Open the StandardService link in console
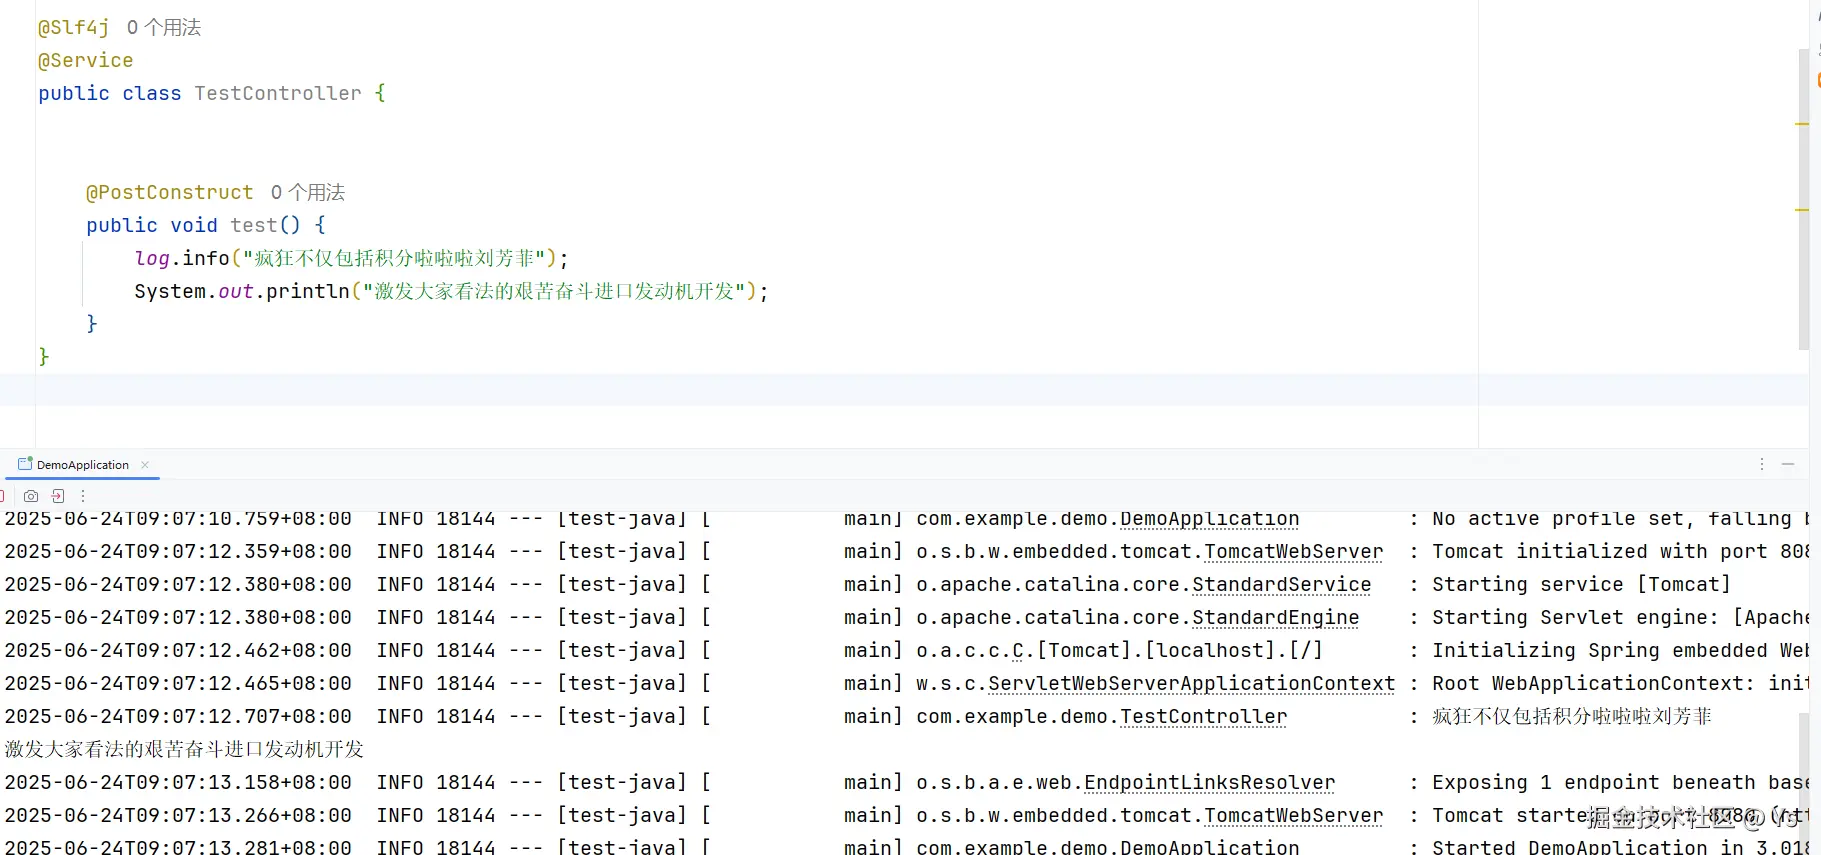The height and width of the screenshot is (855, 1821). point(1281,584)
